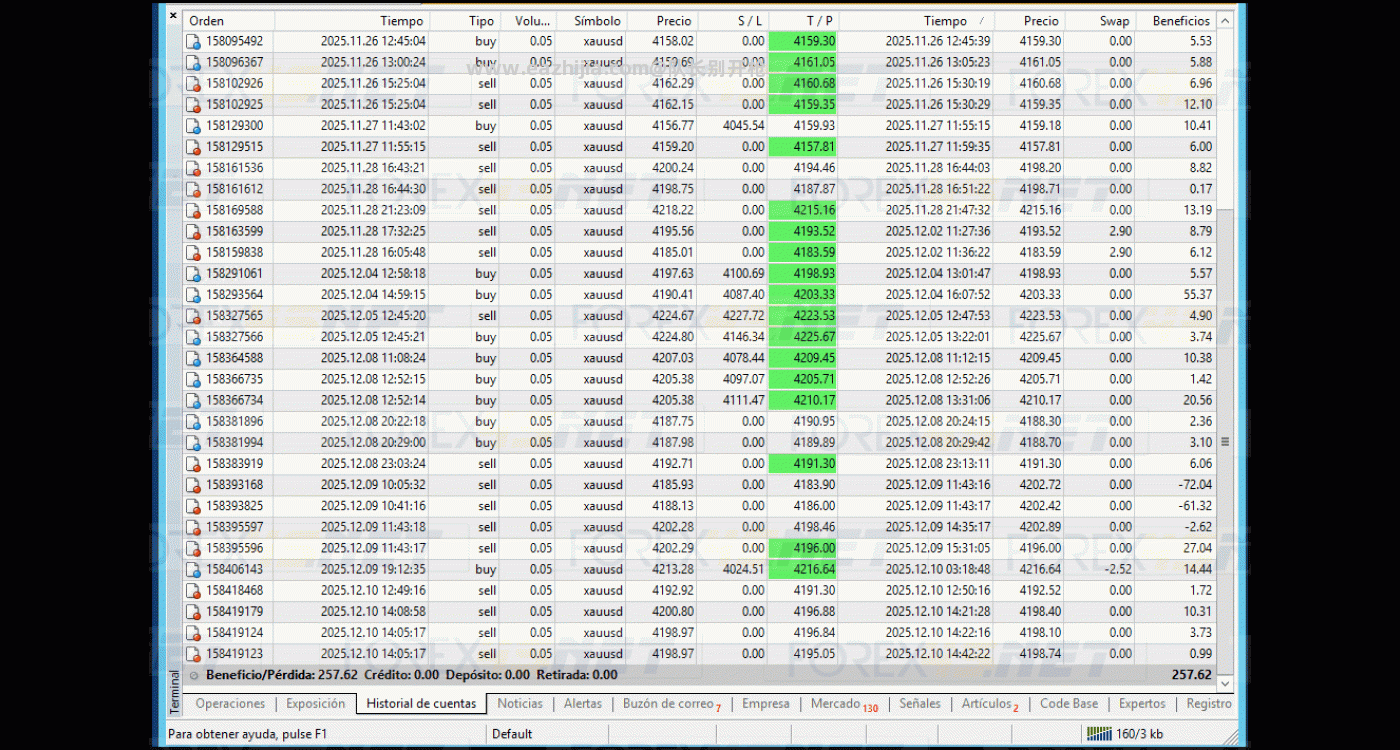Switch to the Code Base tab

[1069, 704]
